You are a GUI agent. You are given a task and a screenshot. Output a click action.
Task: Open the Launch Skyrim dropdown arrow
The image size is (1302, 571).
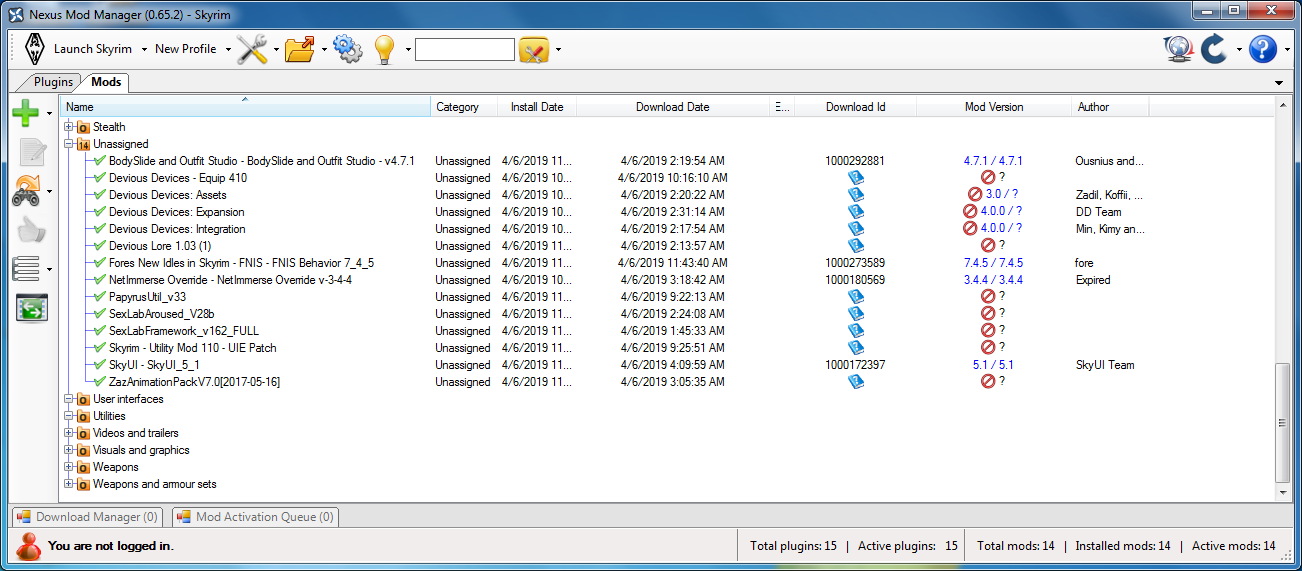point(144,49)
